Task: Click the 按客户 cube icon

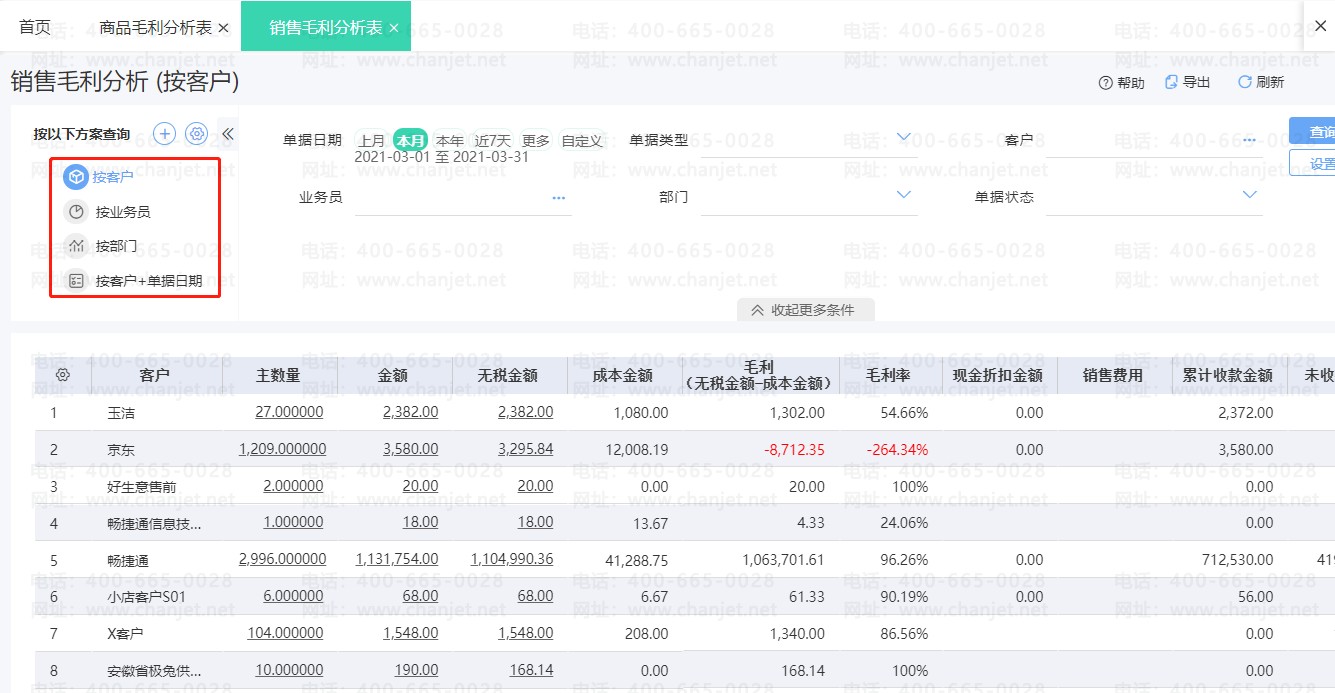Action: pyautogui.click(x=76, y=177)
